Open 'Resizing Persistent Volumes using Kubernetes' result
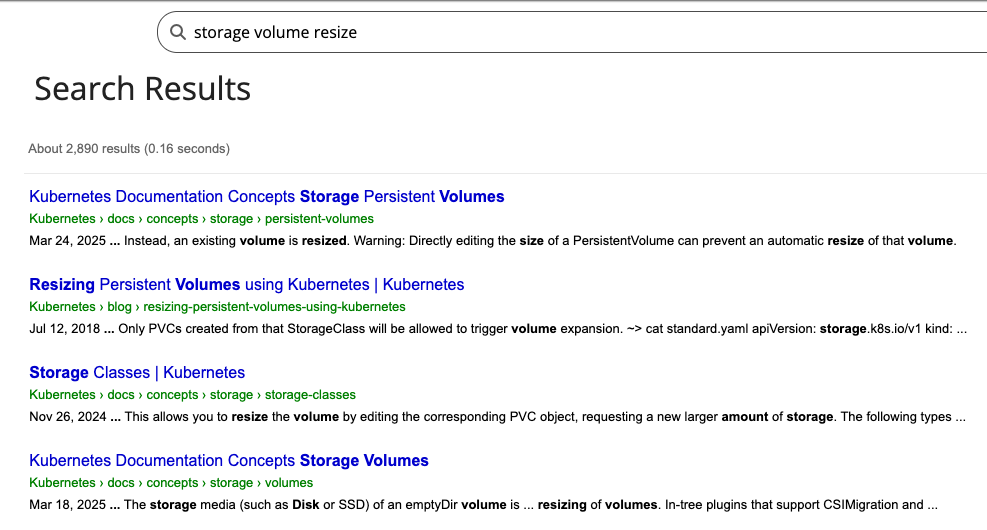 point(246,285)
